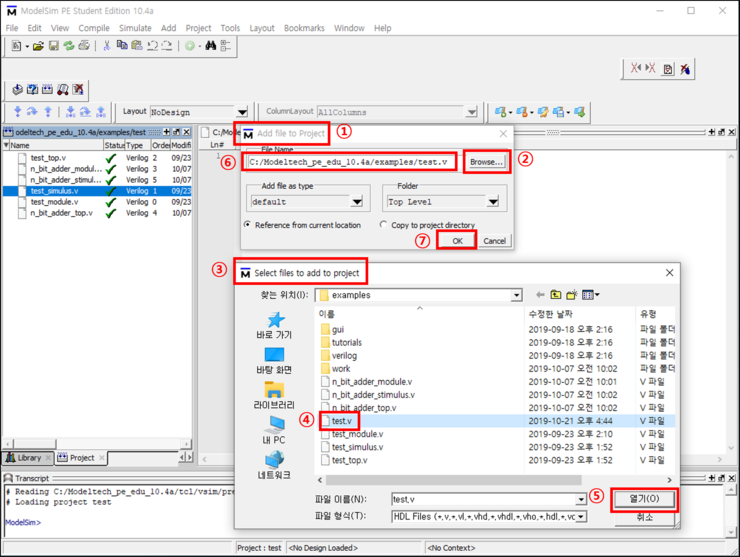740x557 pixels.
Task: Open the ColumnLayout AllColumns dropdown
Action: [471, 112]
